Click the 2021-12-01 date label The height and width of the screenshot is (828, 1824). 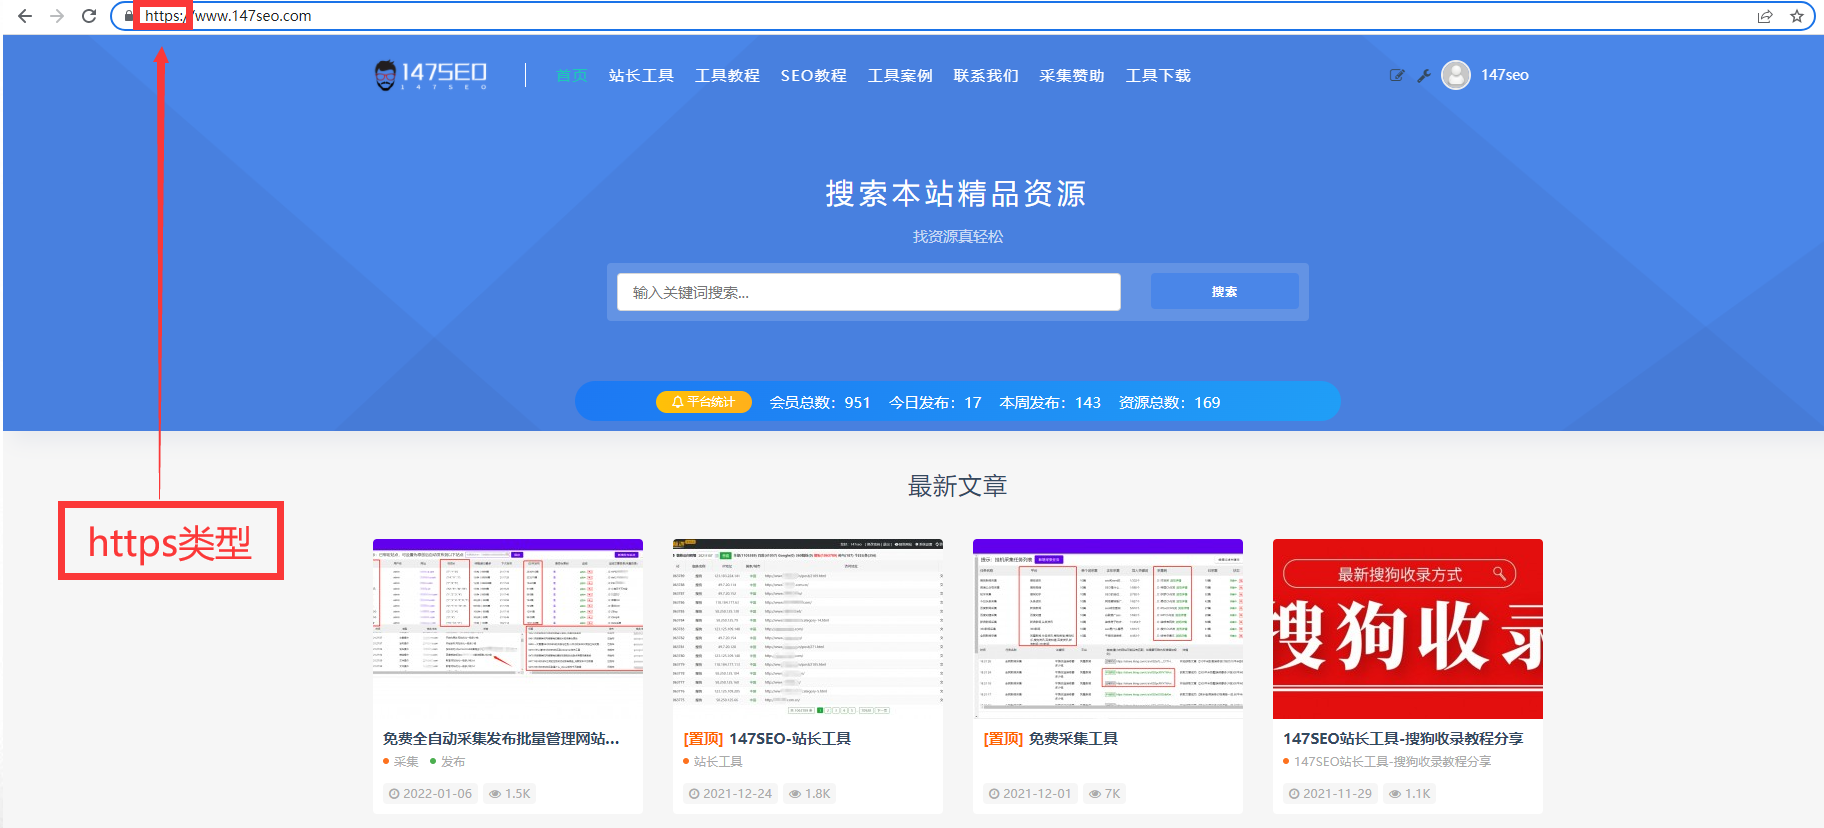click(1030, 794)
